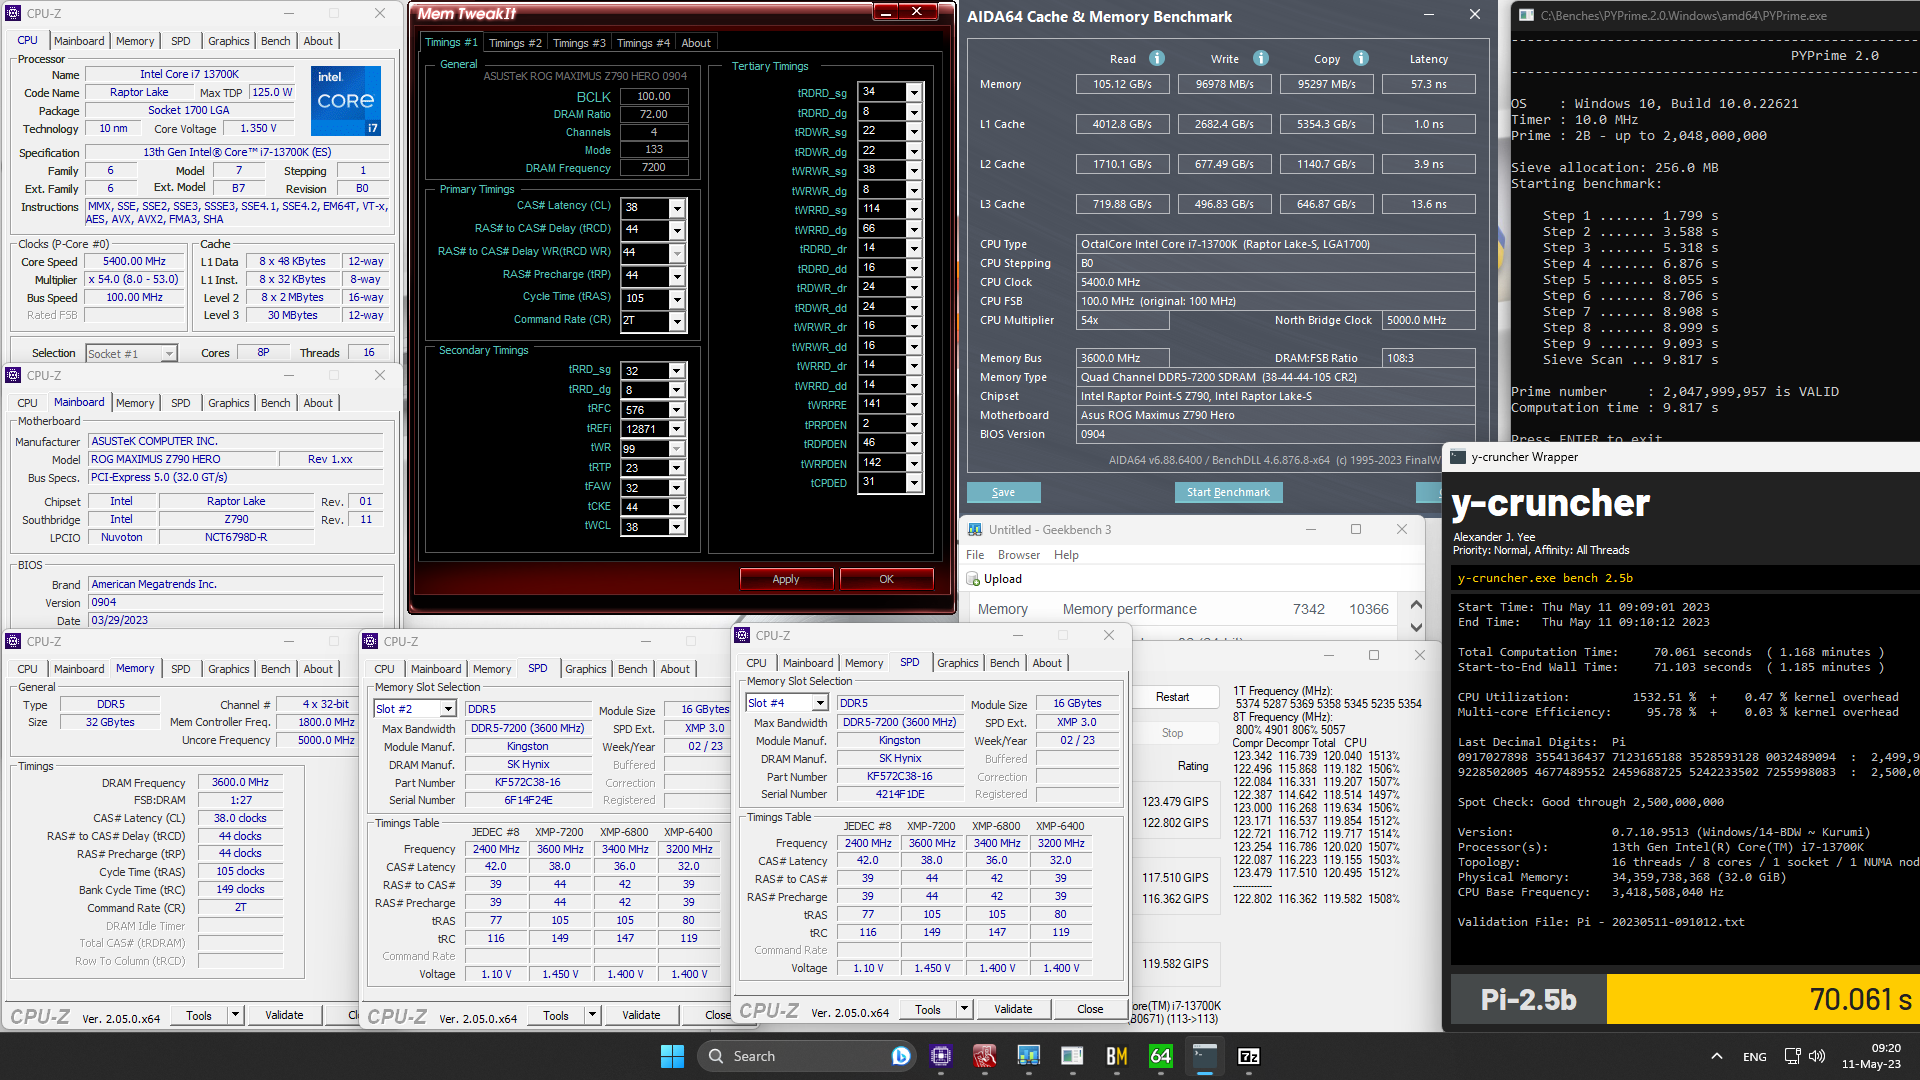Click the info icon next to Write in AIDA64
Image resolution: width=1920 pixels, height=1080 pixels.
[x=1261, y=58]
